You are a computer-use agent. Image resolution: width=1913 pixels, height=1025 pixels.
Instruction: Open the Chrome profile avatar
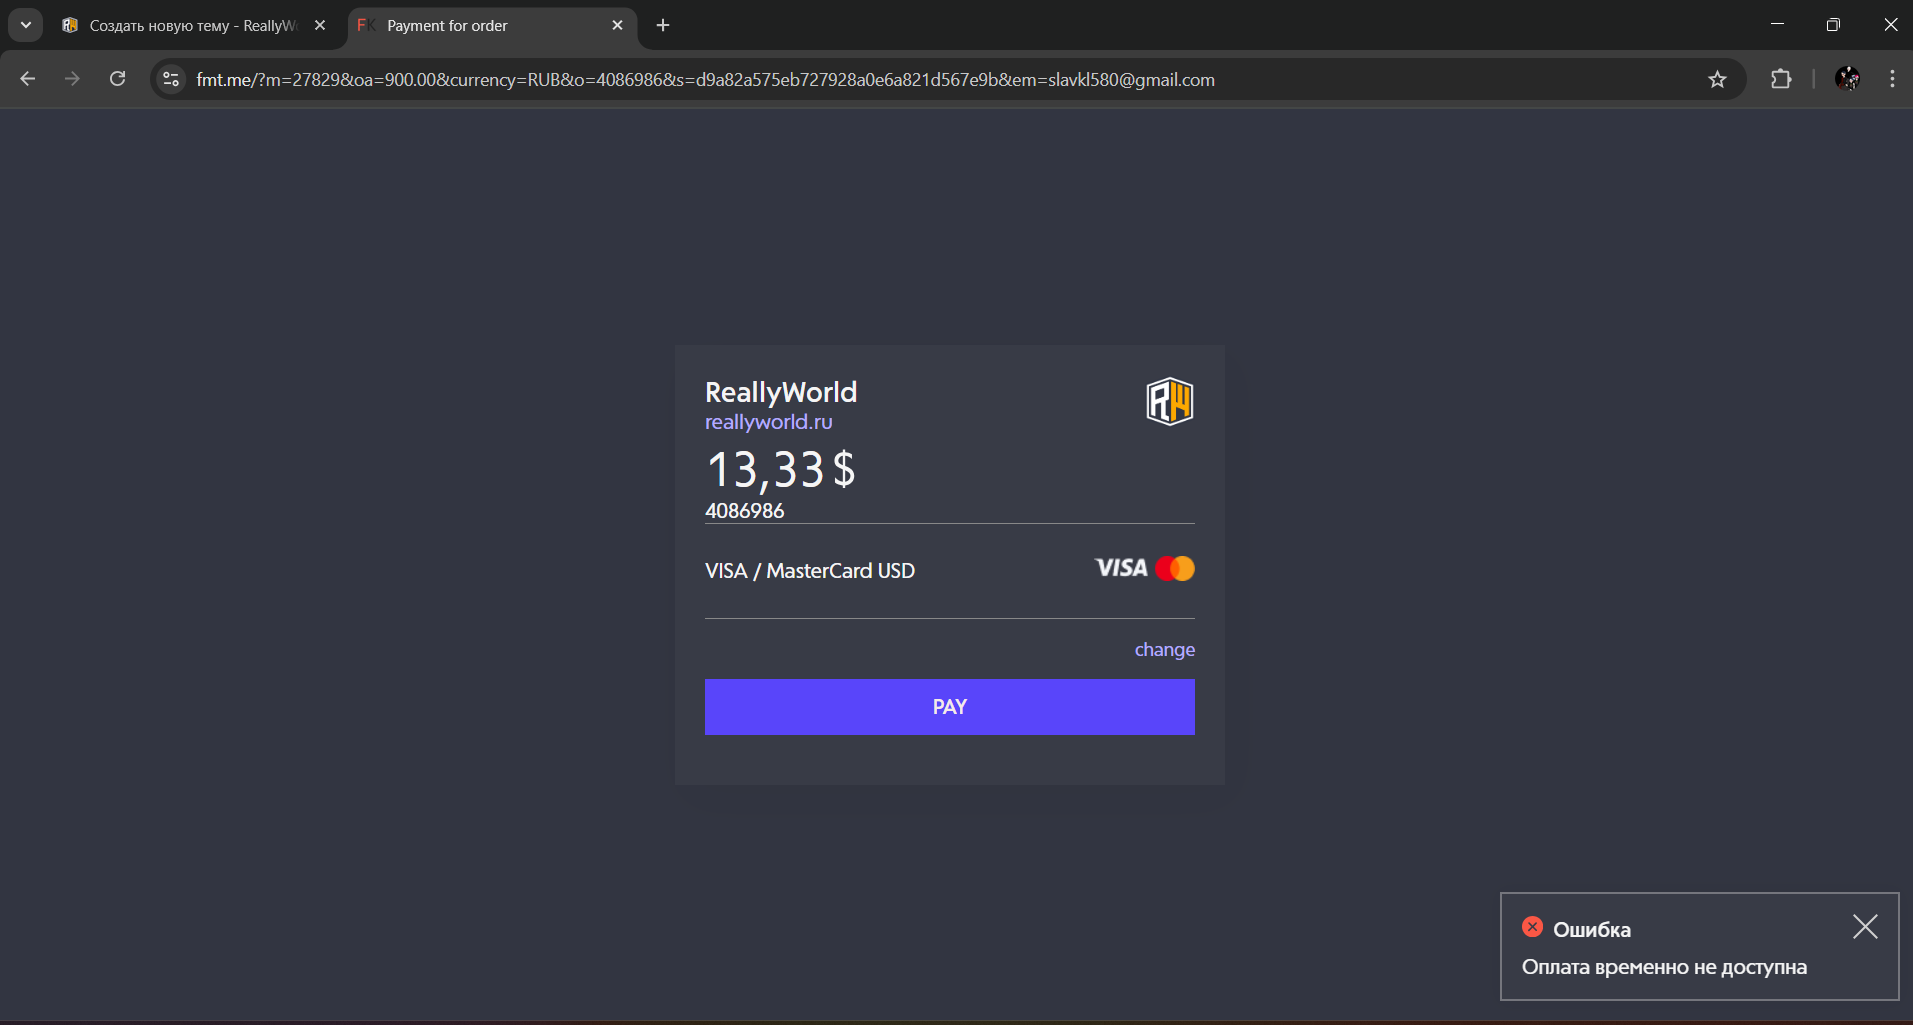pos(1847,78)
